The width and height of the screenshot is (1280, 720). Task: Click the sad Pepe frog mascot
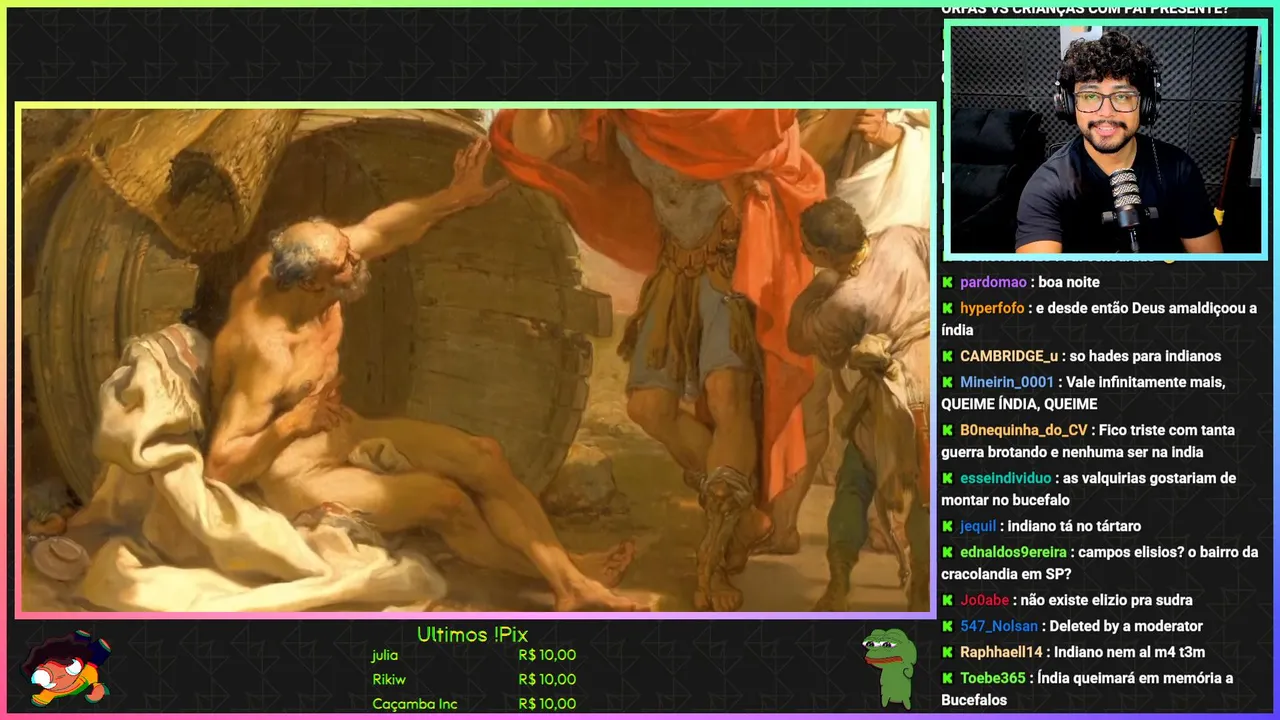[889, 668]
